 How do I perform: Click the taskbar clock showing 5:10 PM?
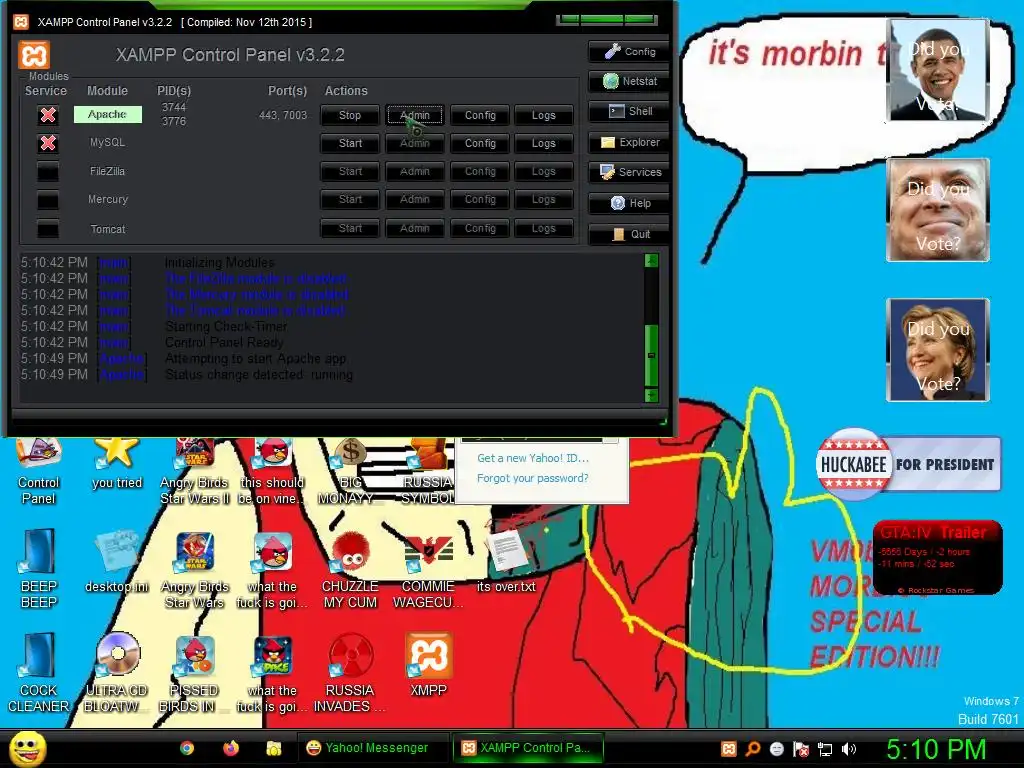[x=936, y=749]
